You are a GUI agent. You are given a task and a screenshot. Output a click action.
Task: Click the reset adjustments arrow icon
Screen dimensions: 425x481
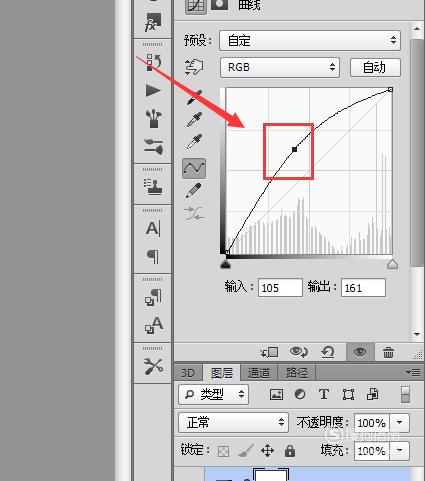click(328, 352)
